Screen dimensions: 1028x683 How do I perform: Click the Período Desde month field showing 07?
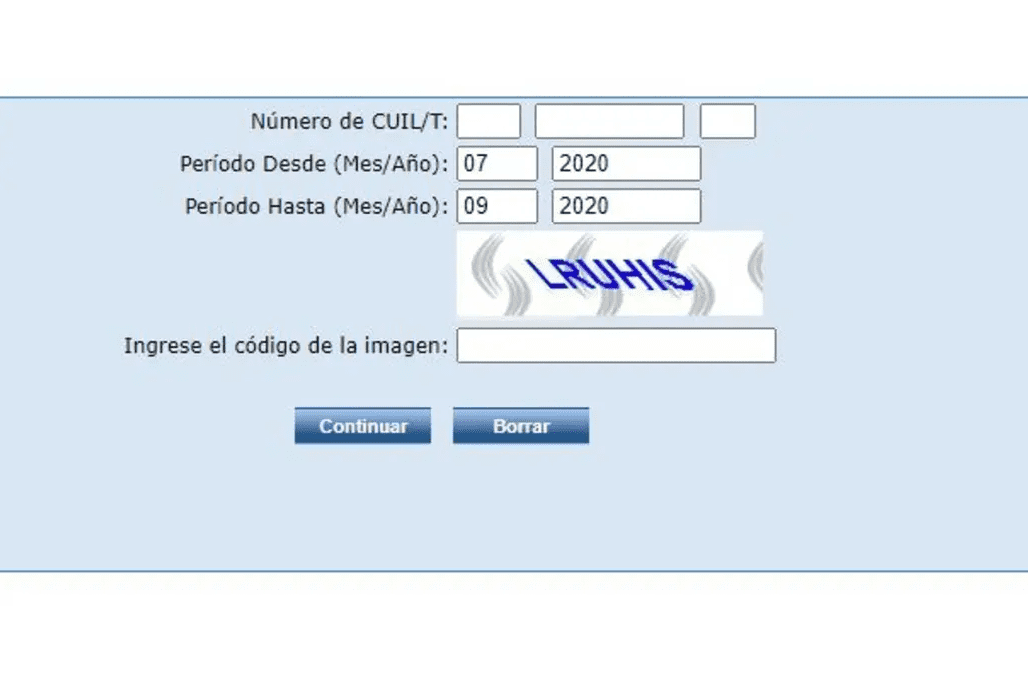click(497, 163)
